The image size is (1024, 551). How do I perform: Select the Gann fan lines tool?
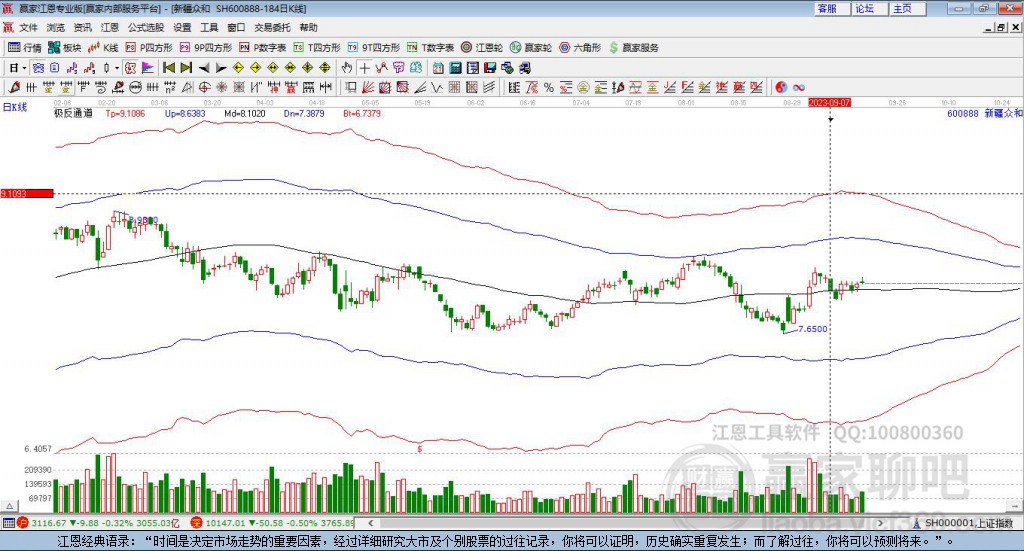point(368,87)
